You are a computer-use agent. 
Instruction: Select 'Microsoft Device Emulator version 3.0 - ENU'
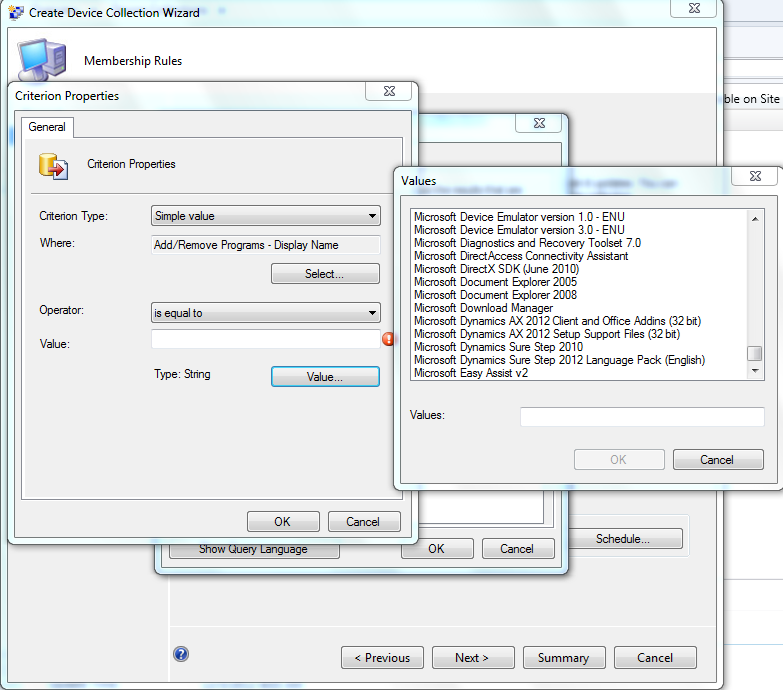click(519, 230)
